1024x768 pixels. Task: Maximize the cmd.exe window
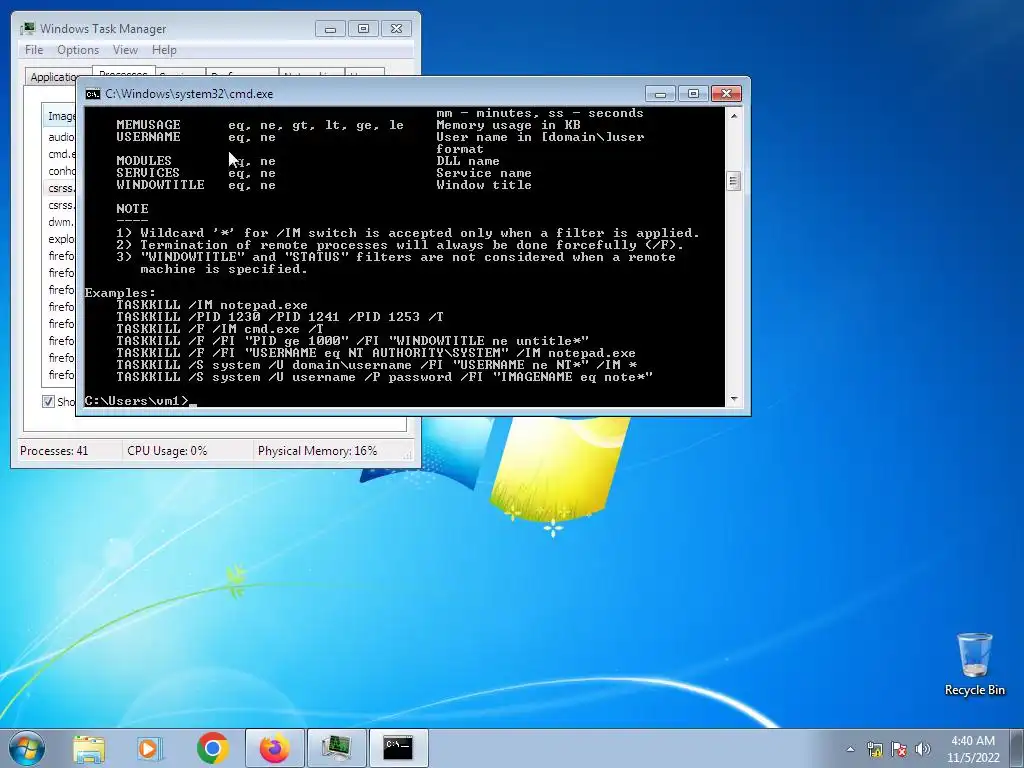[x=693, y=94]
